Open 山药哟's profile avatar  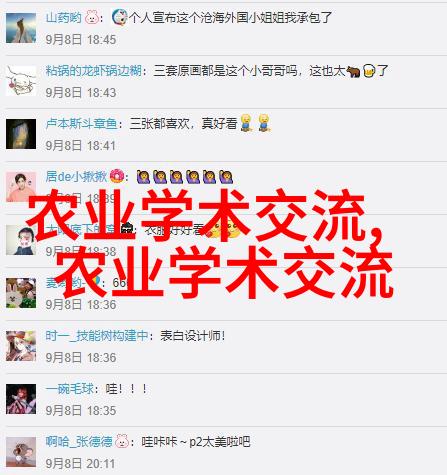pos(21,28)
